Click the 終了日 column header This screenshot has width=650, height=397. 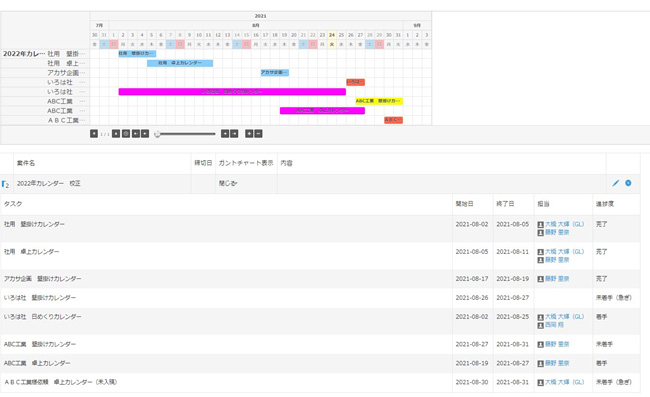point(505,204)
